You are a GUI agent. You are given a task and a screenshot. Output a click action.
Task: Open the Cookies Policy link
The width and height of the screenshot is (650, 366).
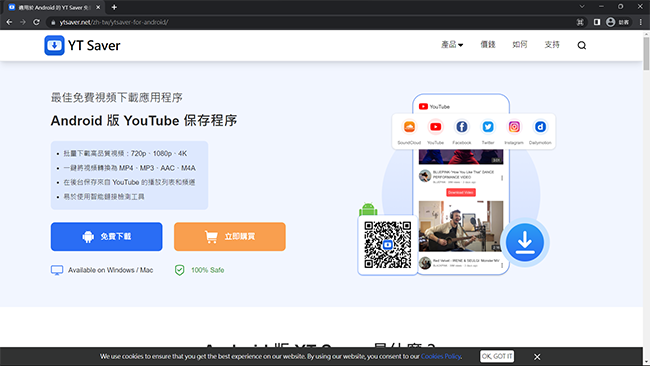coord(441,356)
